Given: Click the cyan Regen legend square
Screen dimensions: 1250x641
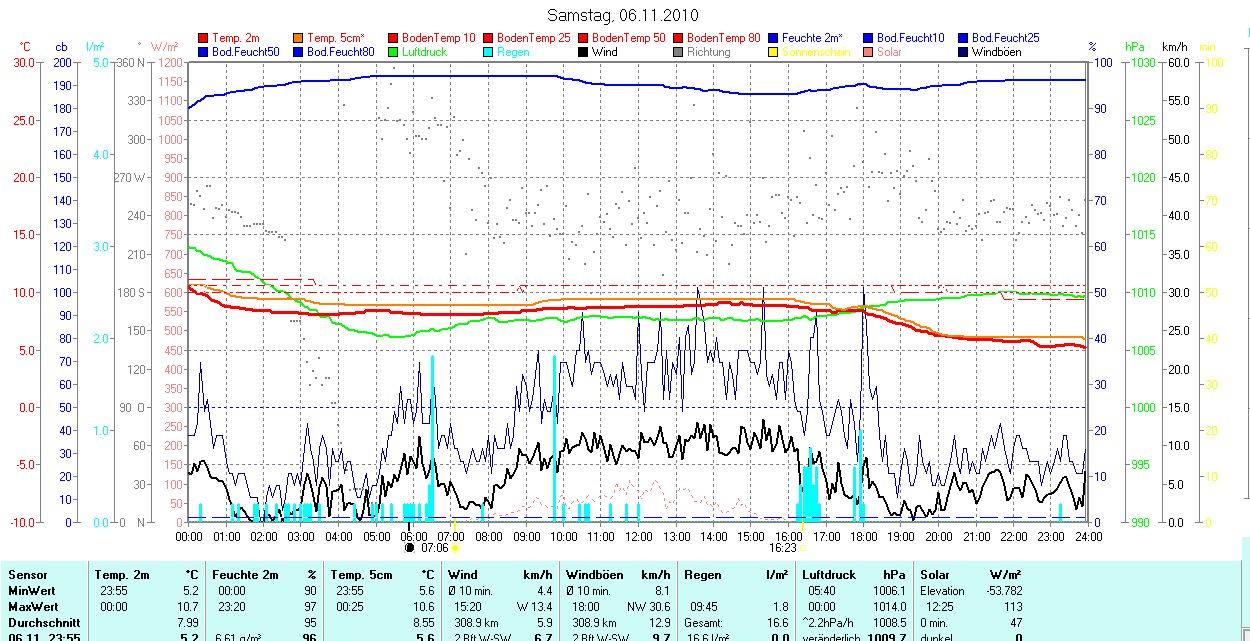Looking at the screenshot, I should click(x=489, y=52).
